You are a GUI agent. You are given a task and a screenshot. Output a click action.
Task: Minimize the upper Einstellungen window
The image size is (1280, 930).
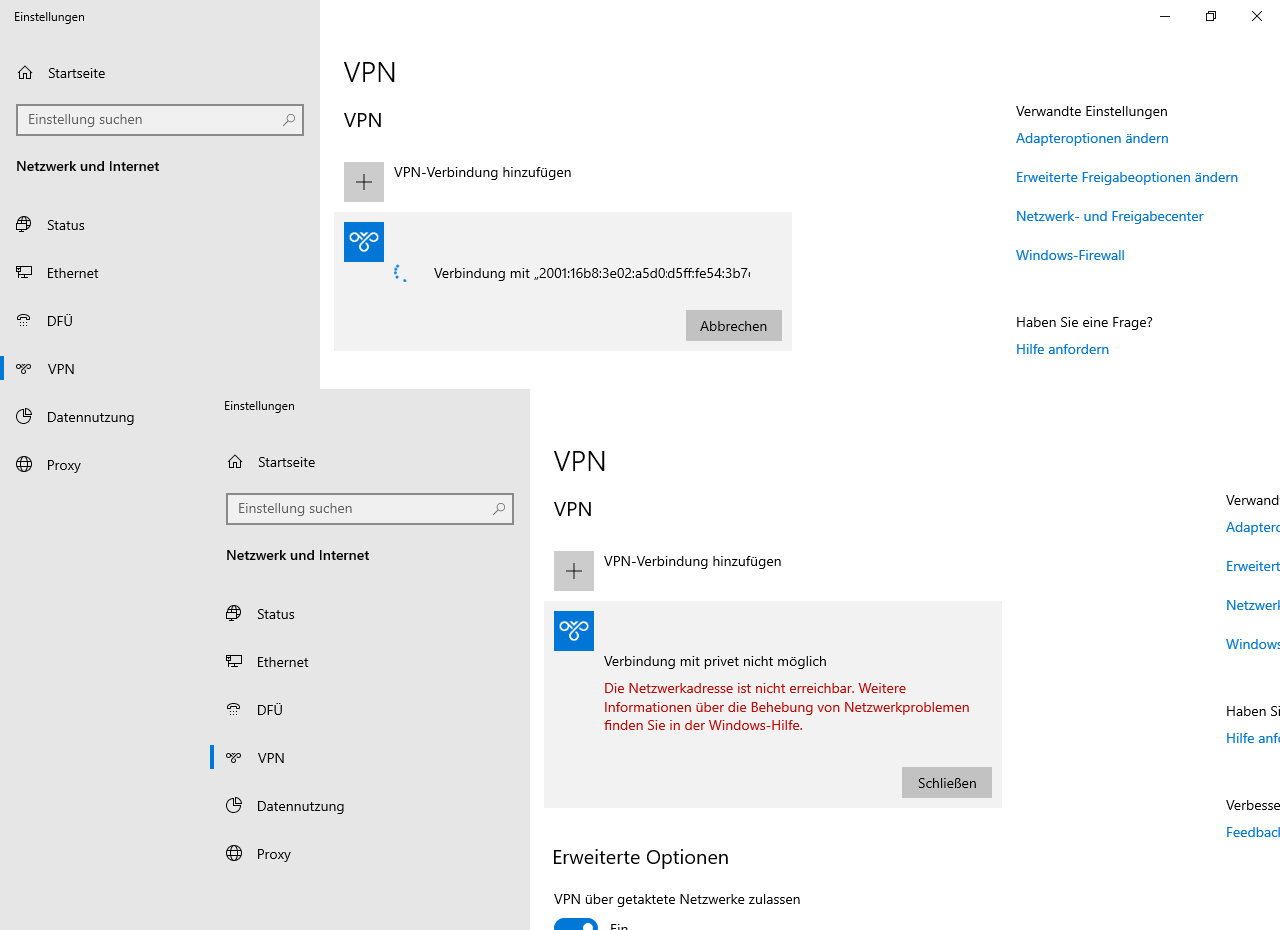[x=1165, y=16]
